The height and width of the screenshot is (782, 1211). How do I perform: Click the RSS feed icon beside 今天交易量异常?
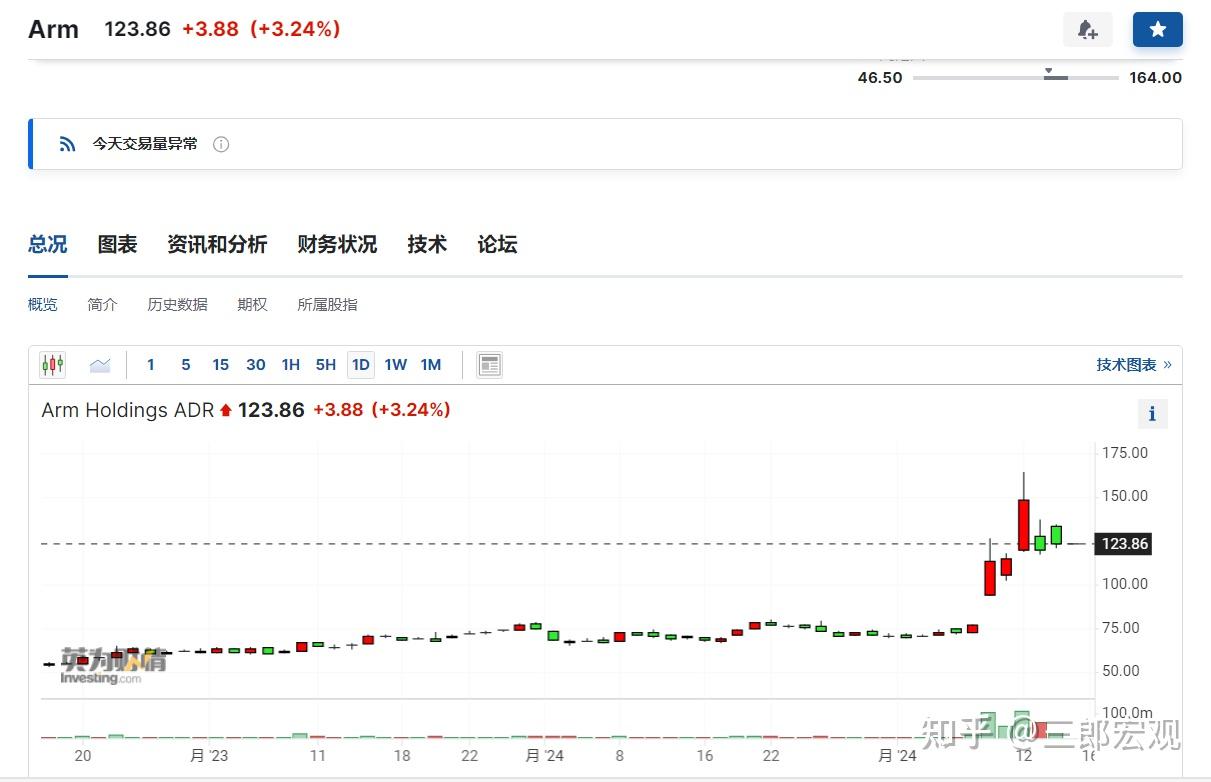click(66, 143)
